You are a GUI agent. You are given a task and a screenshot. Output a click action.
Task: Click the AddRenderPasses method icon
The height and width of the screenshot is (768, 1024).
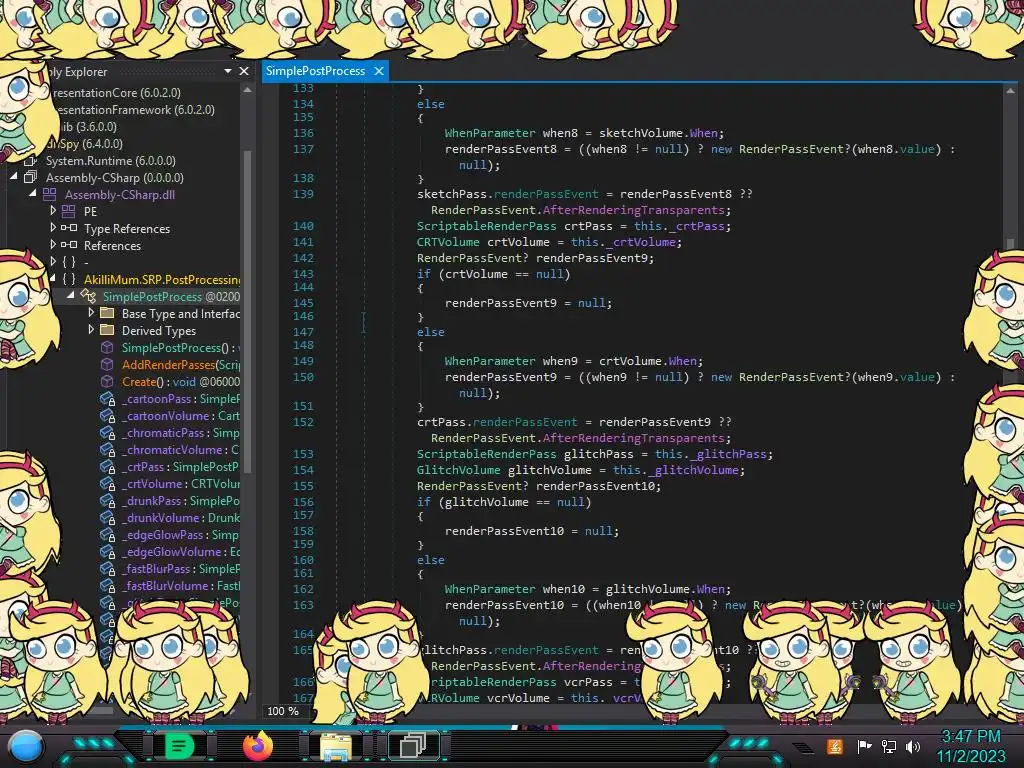(x=107, y=364)
